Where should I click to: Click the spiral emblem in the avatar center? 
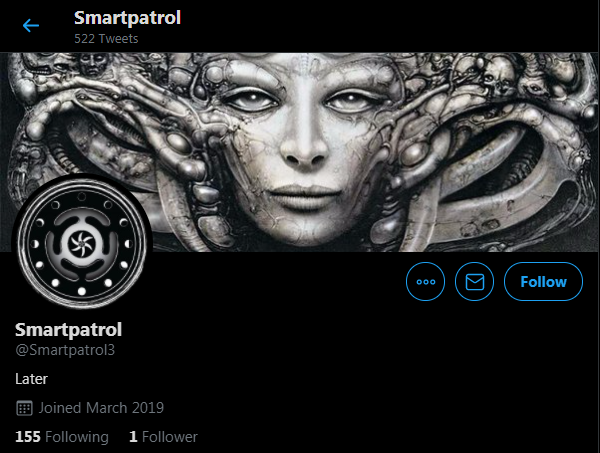(82, 243)
